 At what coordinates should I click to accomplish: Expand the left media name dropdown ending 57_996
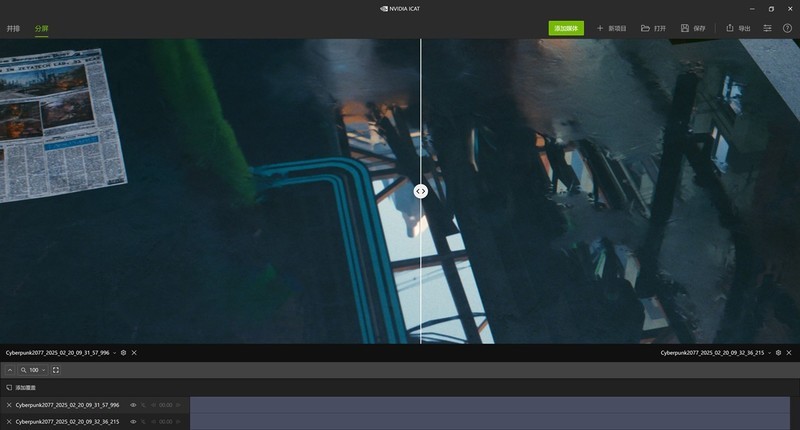(x=114, y=353)
